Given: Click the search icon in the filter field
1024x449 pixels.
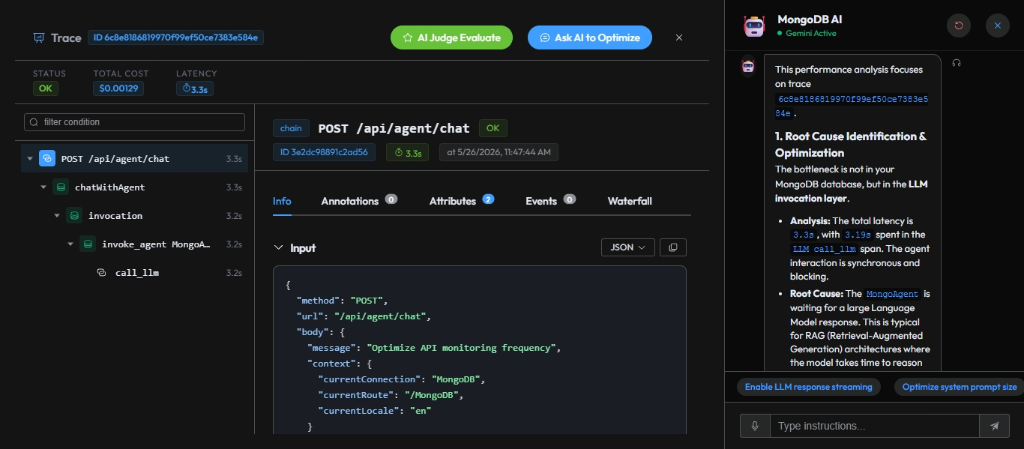Looking at the screenshot, I should click(34, 122).
